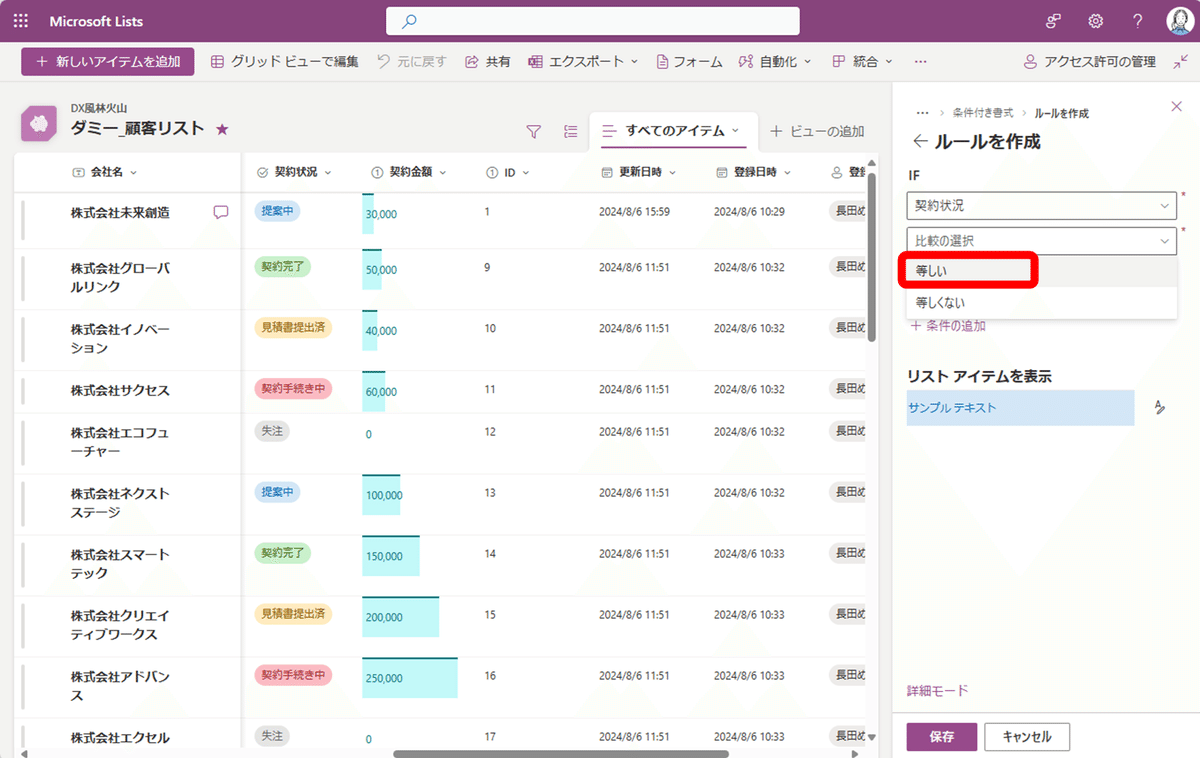The image size is (1200, 758).
Task: Click the 見積書提出済 badge in ID 10 row
Action: [x=293, y=328]
